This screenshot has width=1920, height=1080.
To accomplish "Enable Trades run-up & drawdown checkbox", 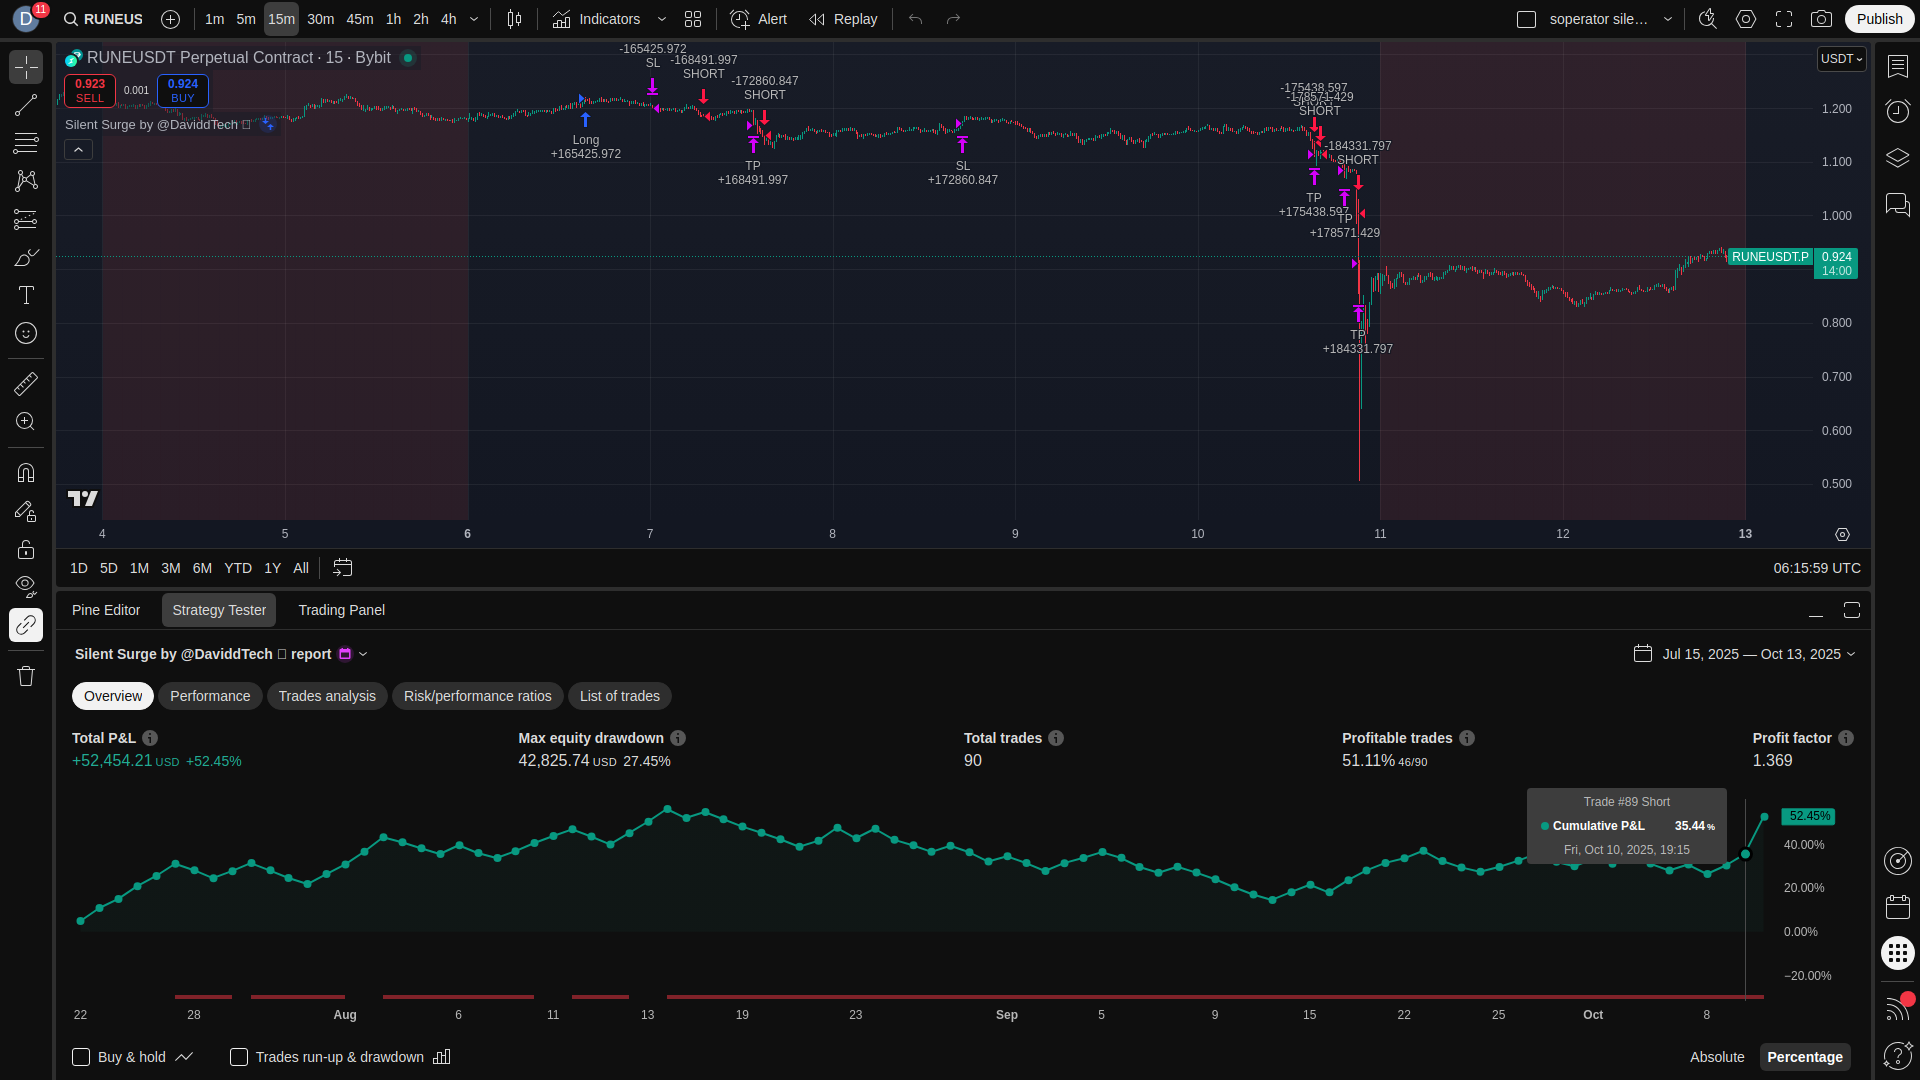I will (x=239, y=1057).
